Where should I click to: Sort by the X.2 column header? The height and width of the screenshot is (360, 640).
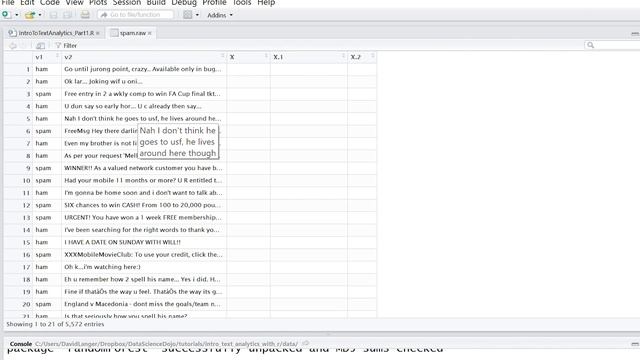click(x=362, y=57)
